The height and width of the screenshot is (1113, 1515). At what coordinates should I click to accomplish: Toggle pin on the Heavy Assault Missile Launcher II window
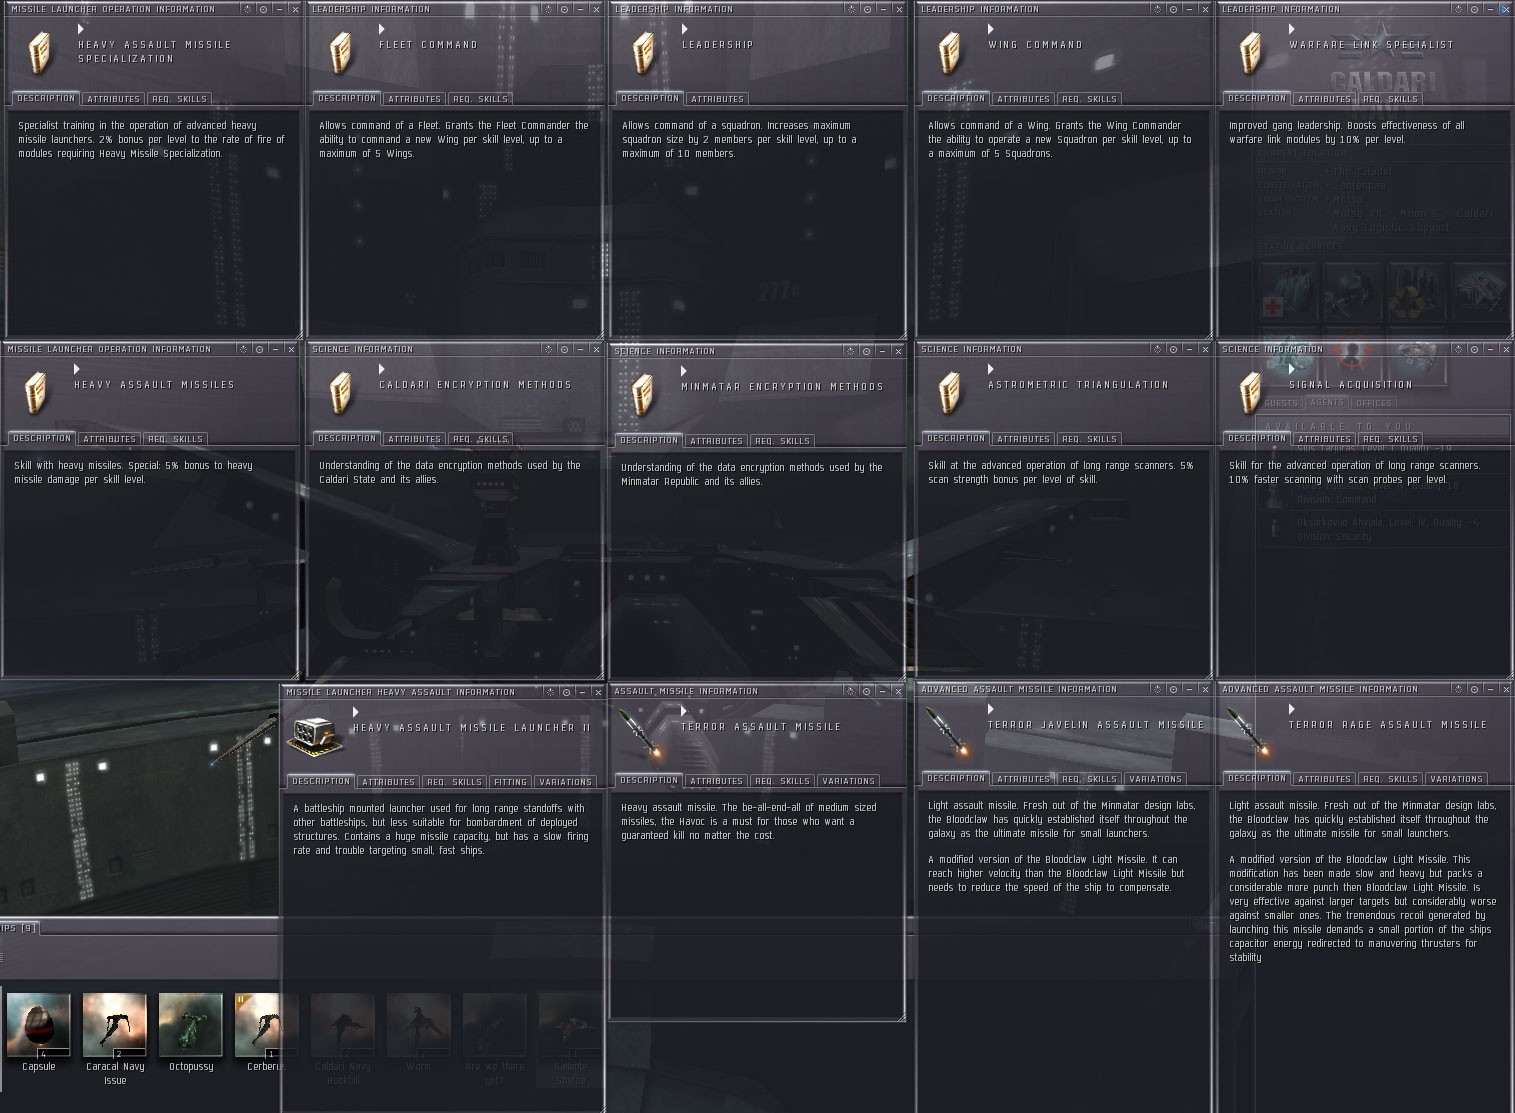[551, 692]
